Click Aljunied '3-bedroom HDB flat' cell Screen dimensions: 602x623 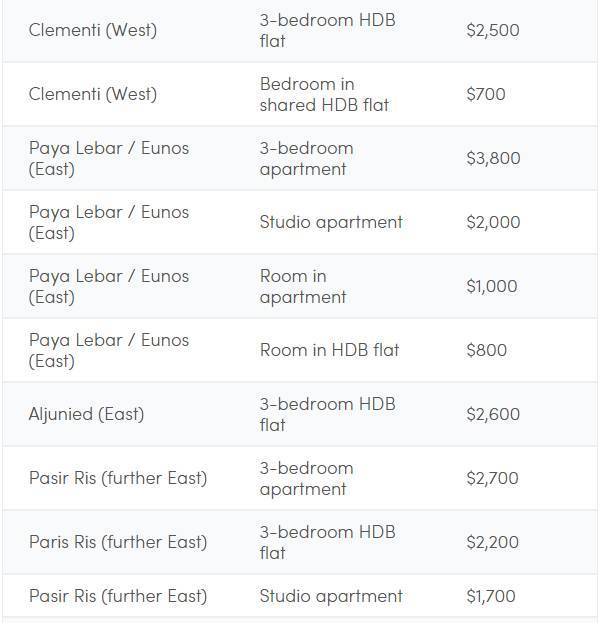coord(327,414)
